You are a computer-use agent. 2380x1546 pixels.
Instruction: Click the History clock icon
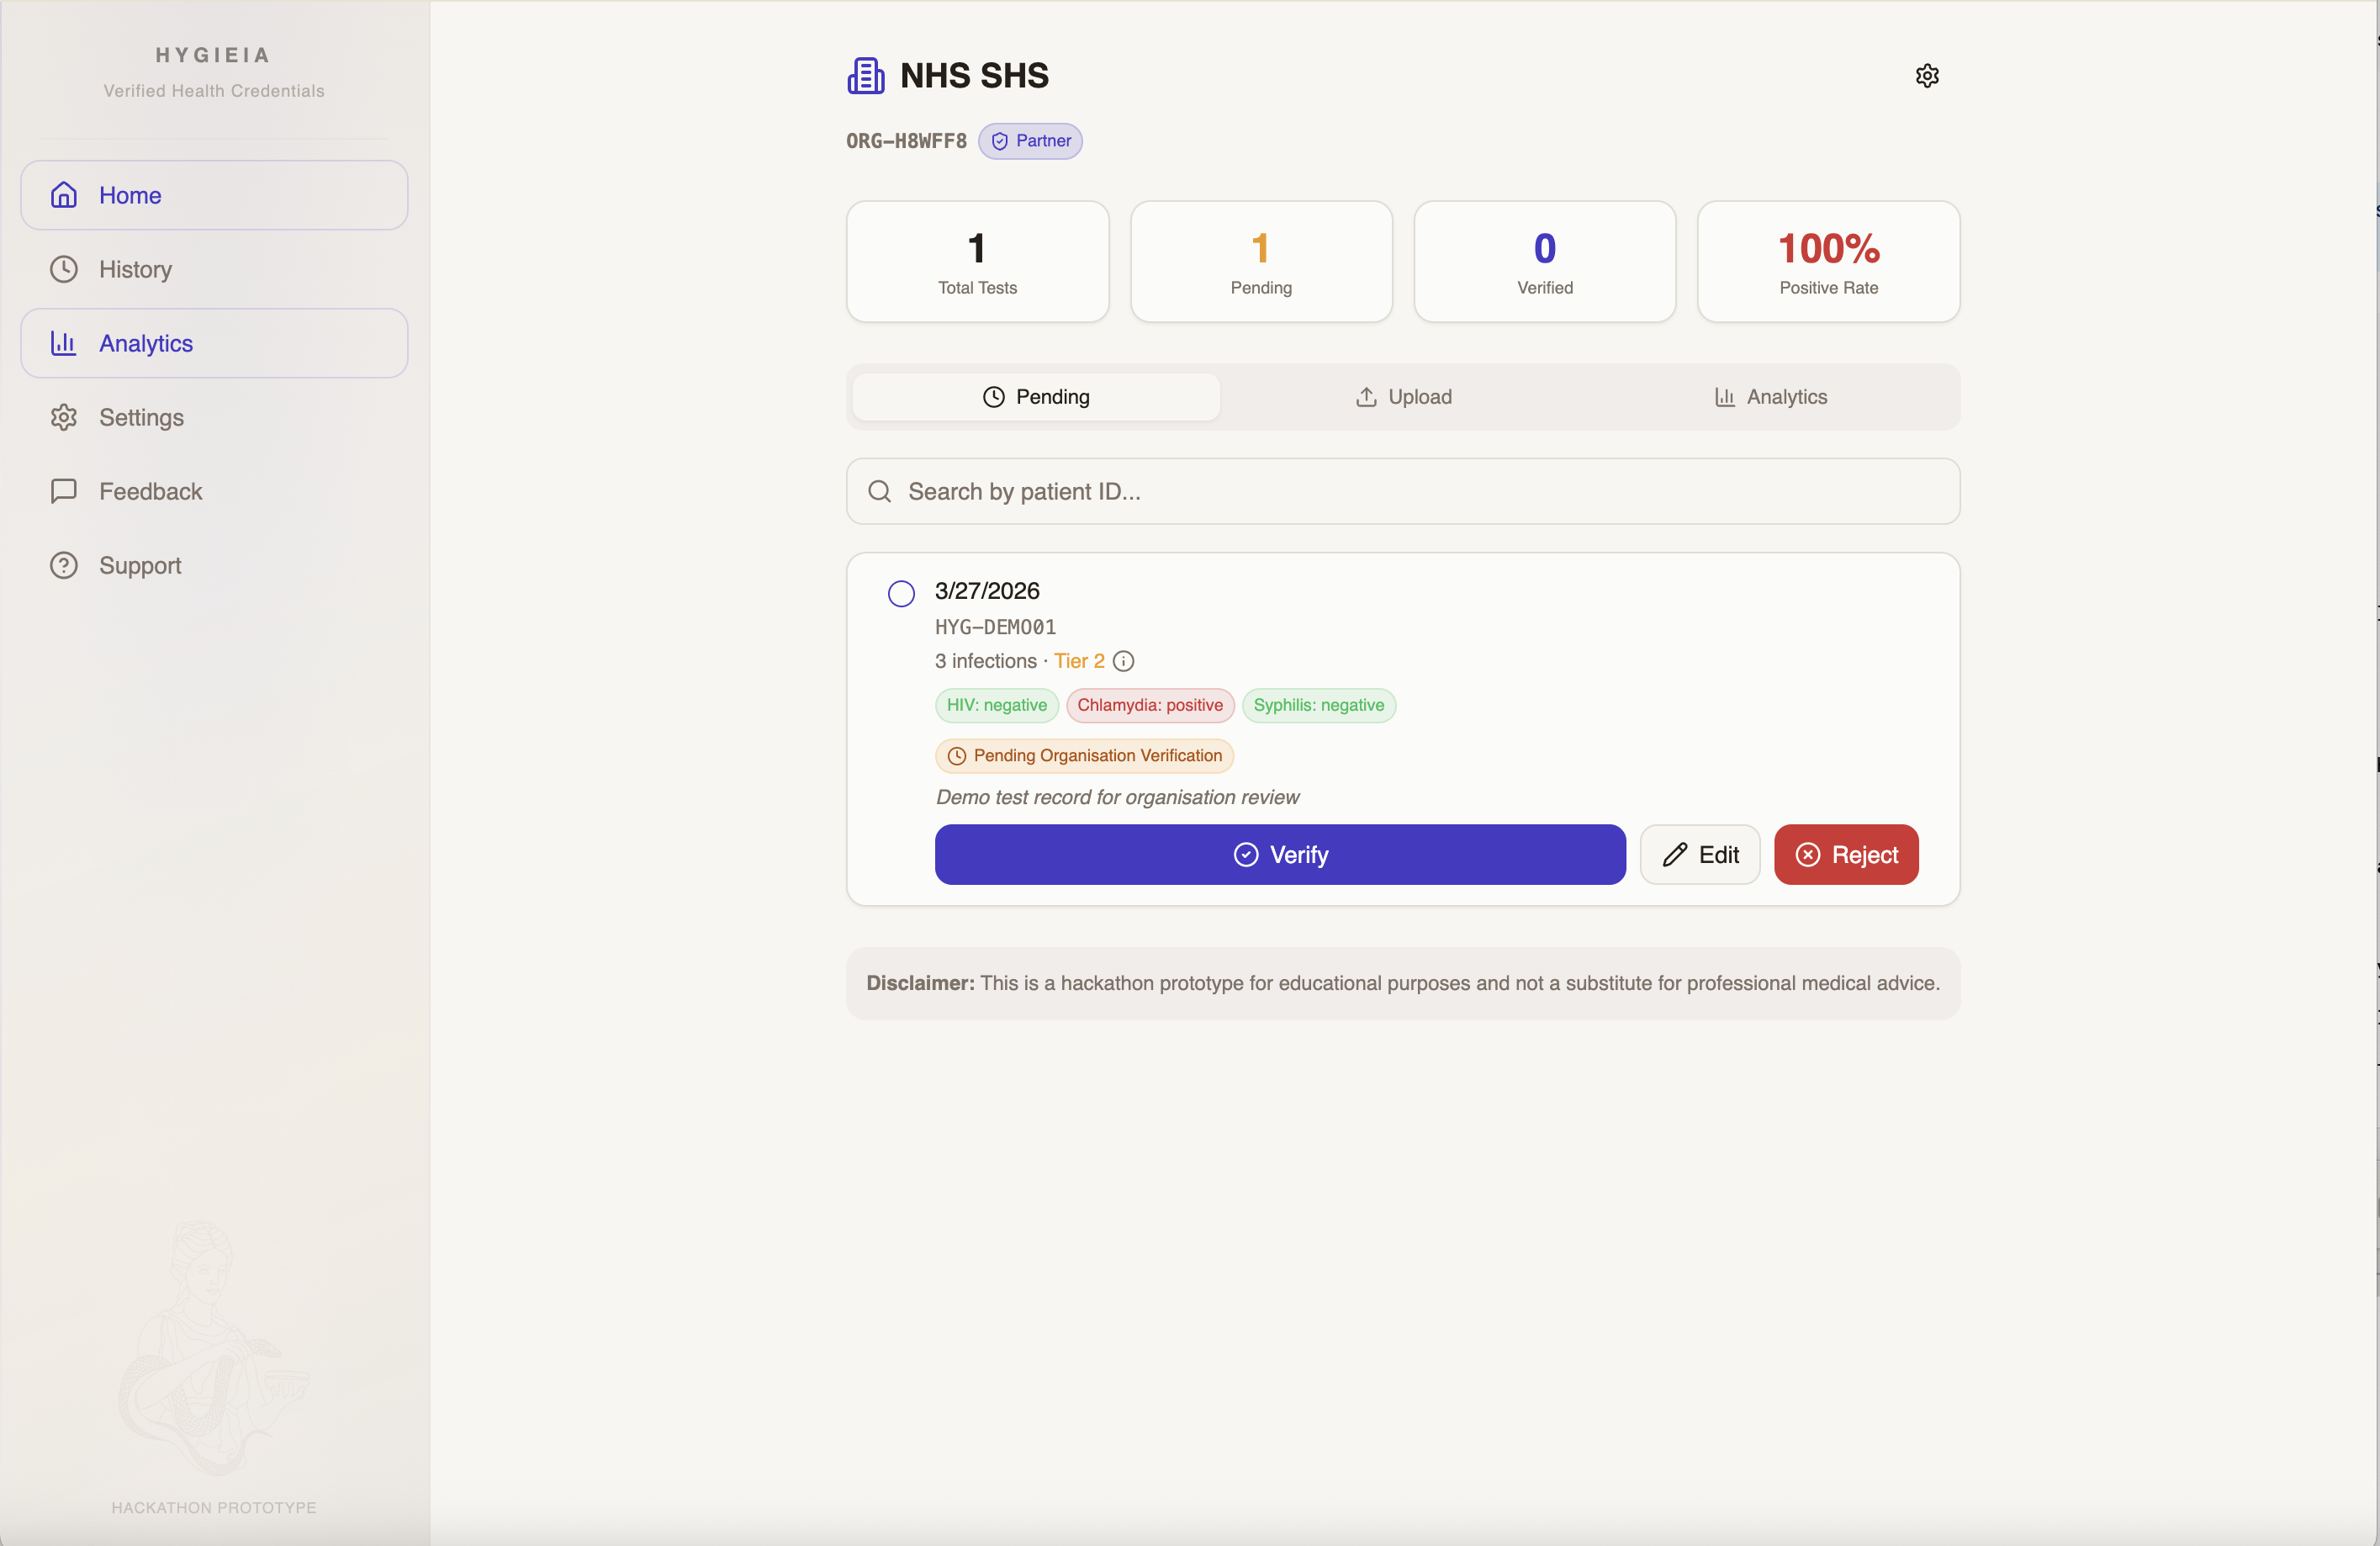click(64, 269)
